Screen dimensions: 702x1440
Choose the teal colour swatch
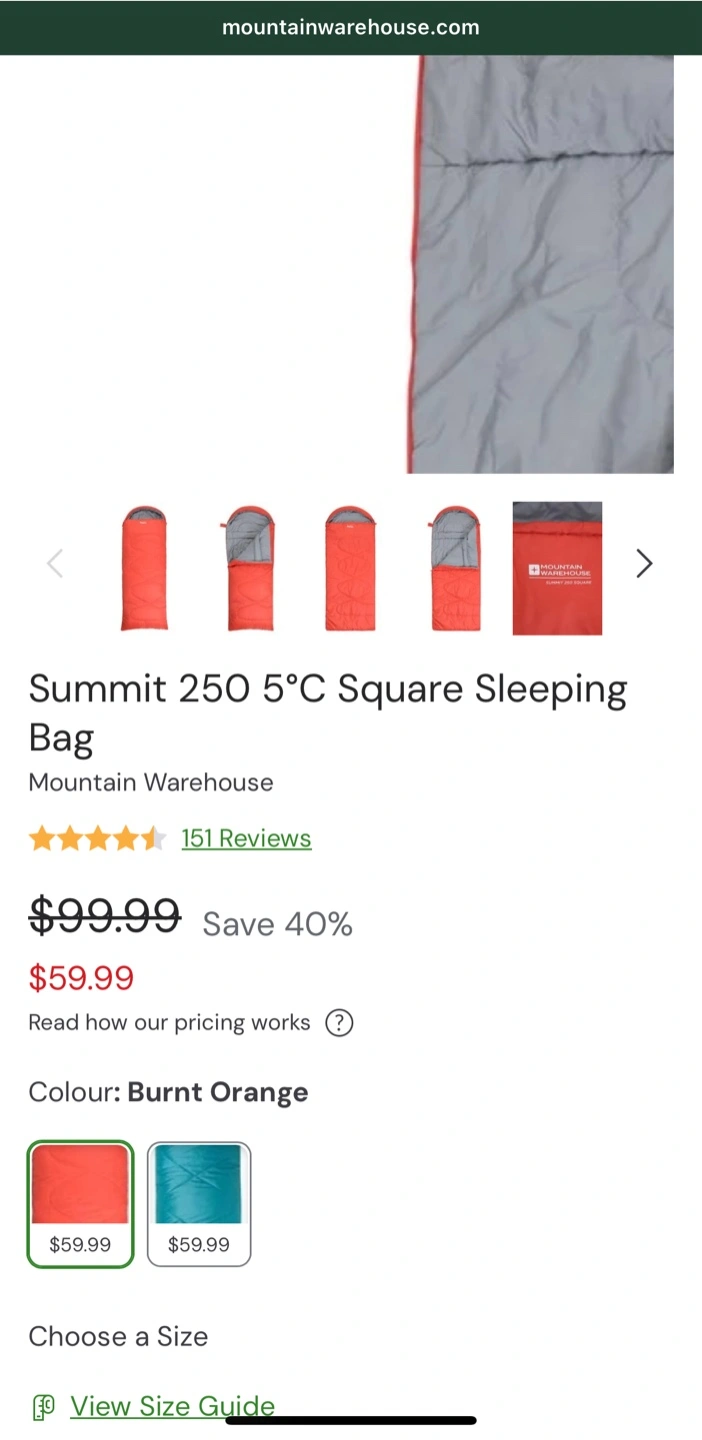(x=199, y=1204)
